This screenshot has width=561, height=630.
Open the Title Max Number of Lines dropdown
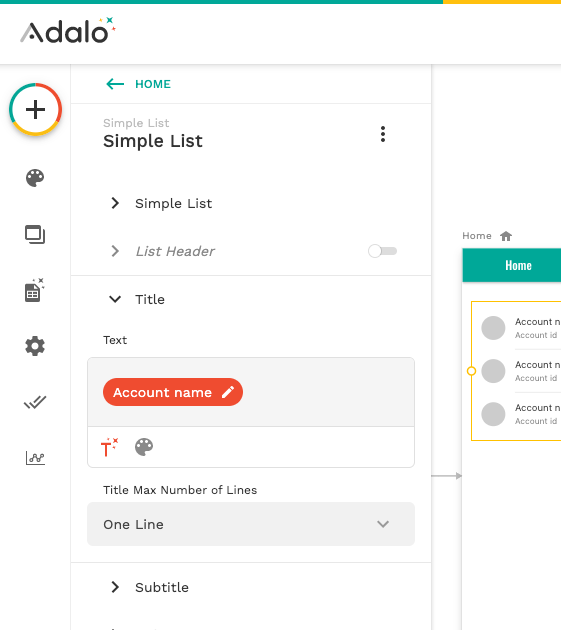click(x=251, y=524)
